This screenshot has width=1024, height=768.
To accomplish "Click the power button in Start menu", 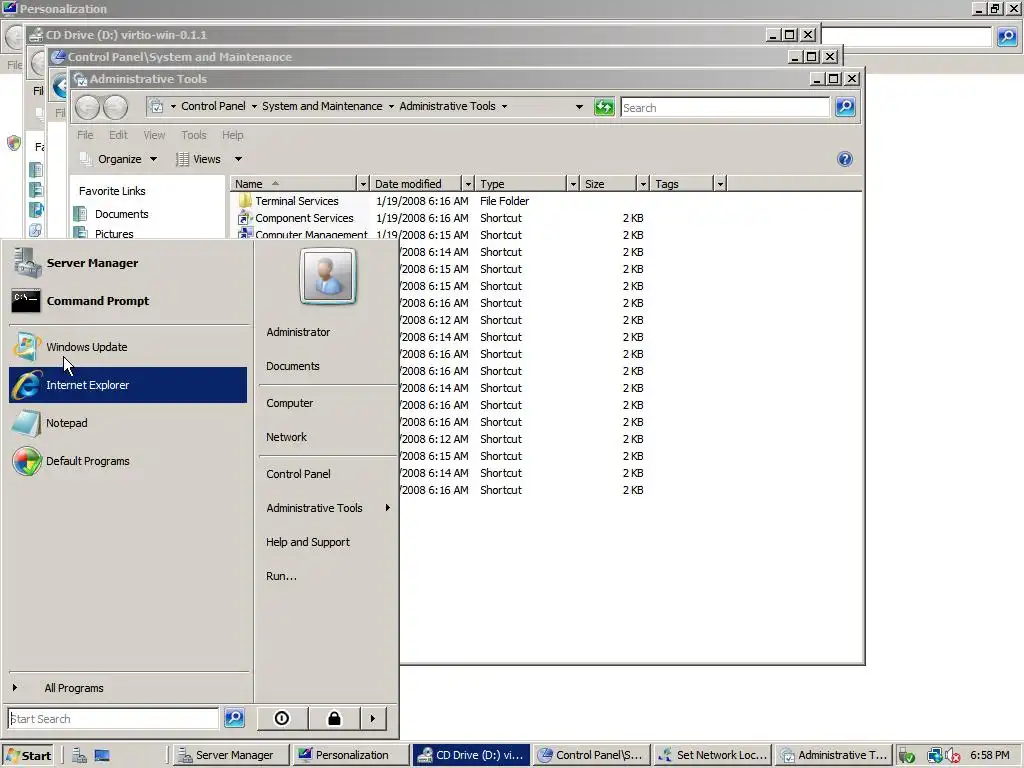I will [x=282, y=718].
